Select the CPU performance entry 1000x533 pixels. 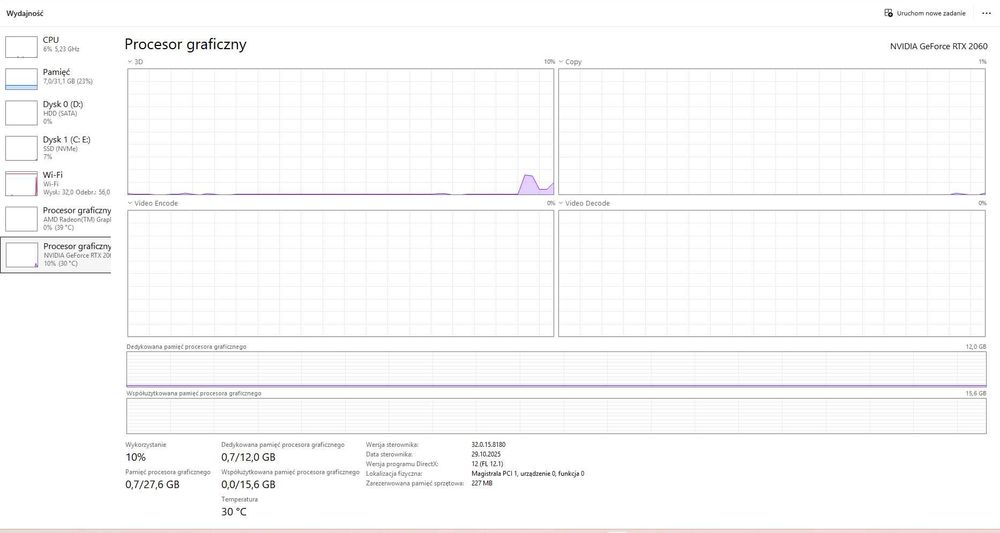click(x=56, y=46)
